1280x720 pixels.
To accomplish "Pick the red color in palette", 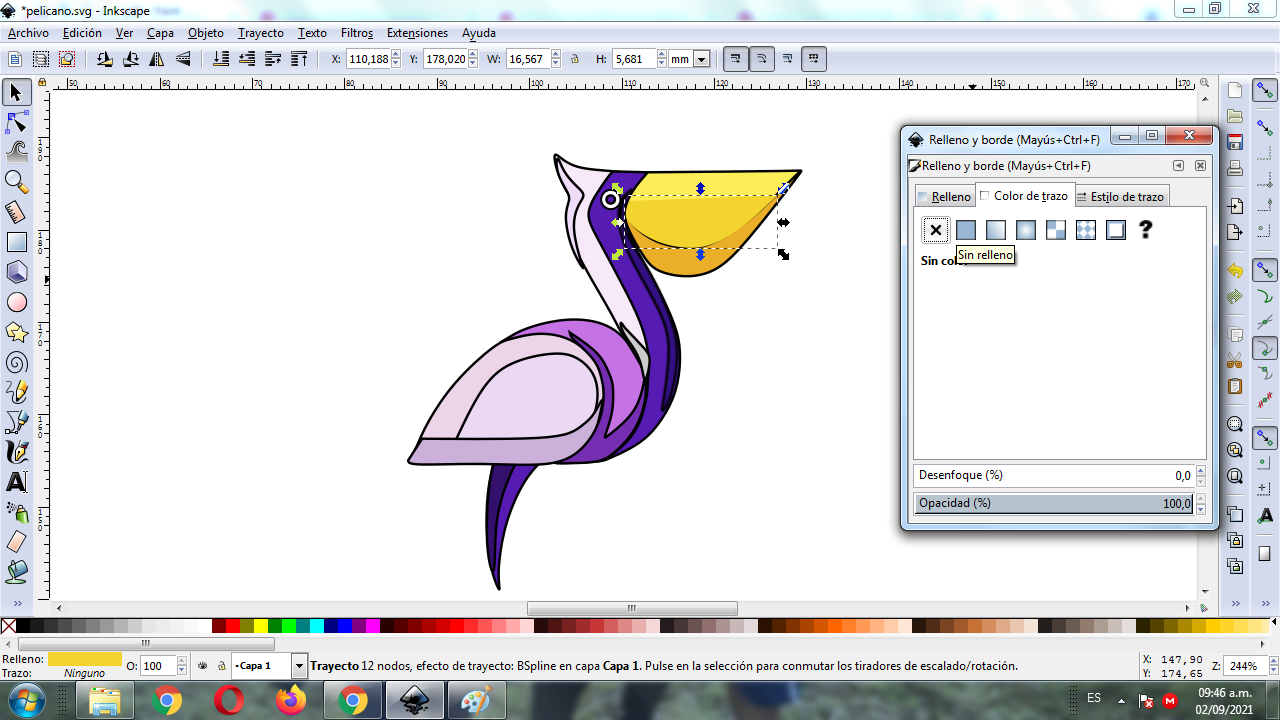I will 232,626.
